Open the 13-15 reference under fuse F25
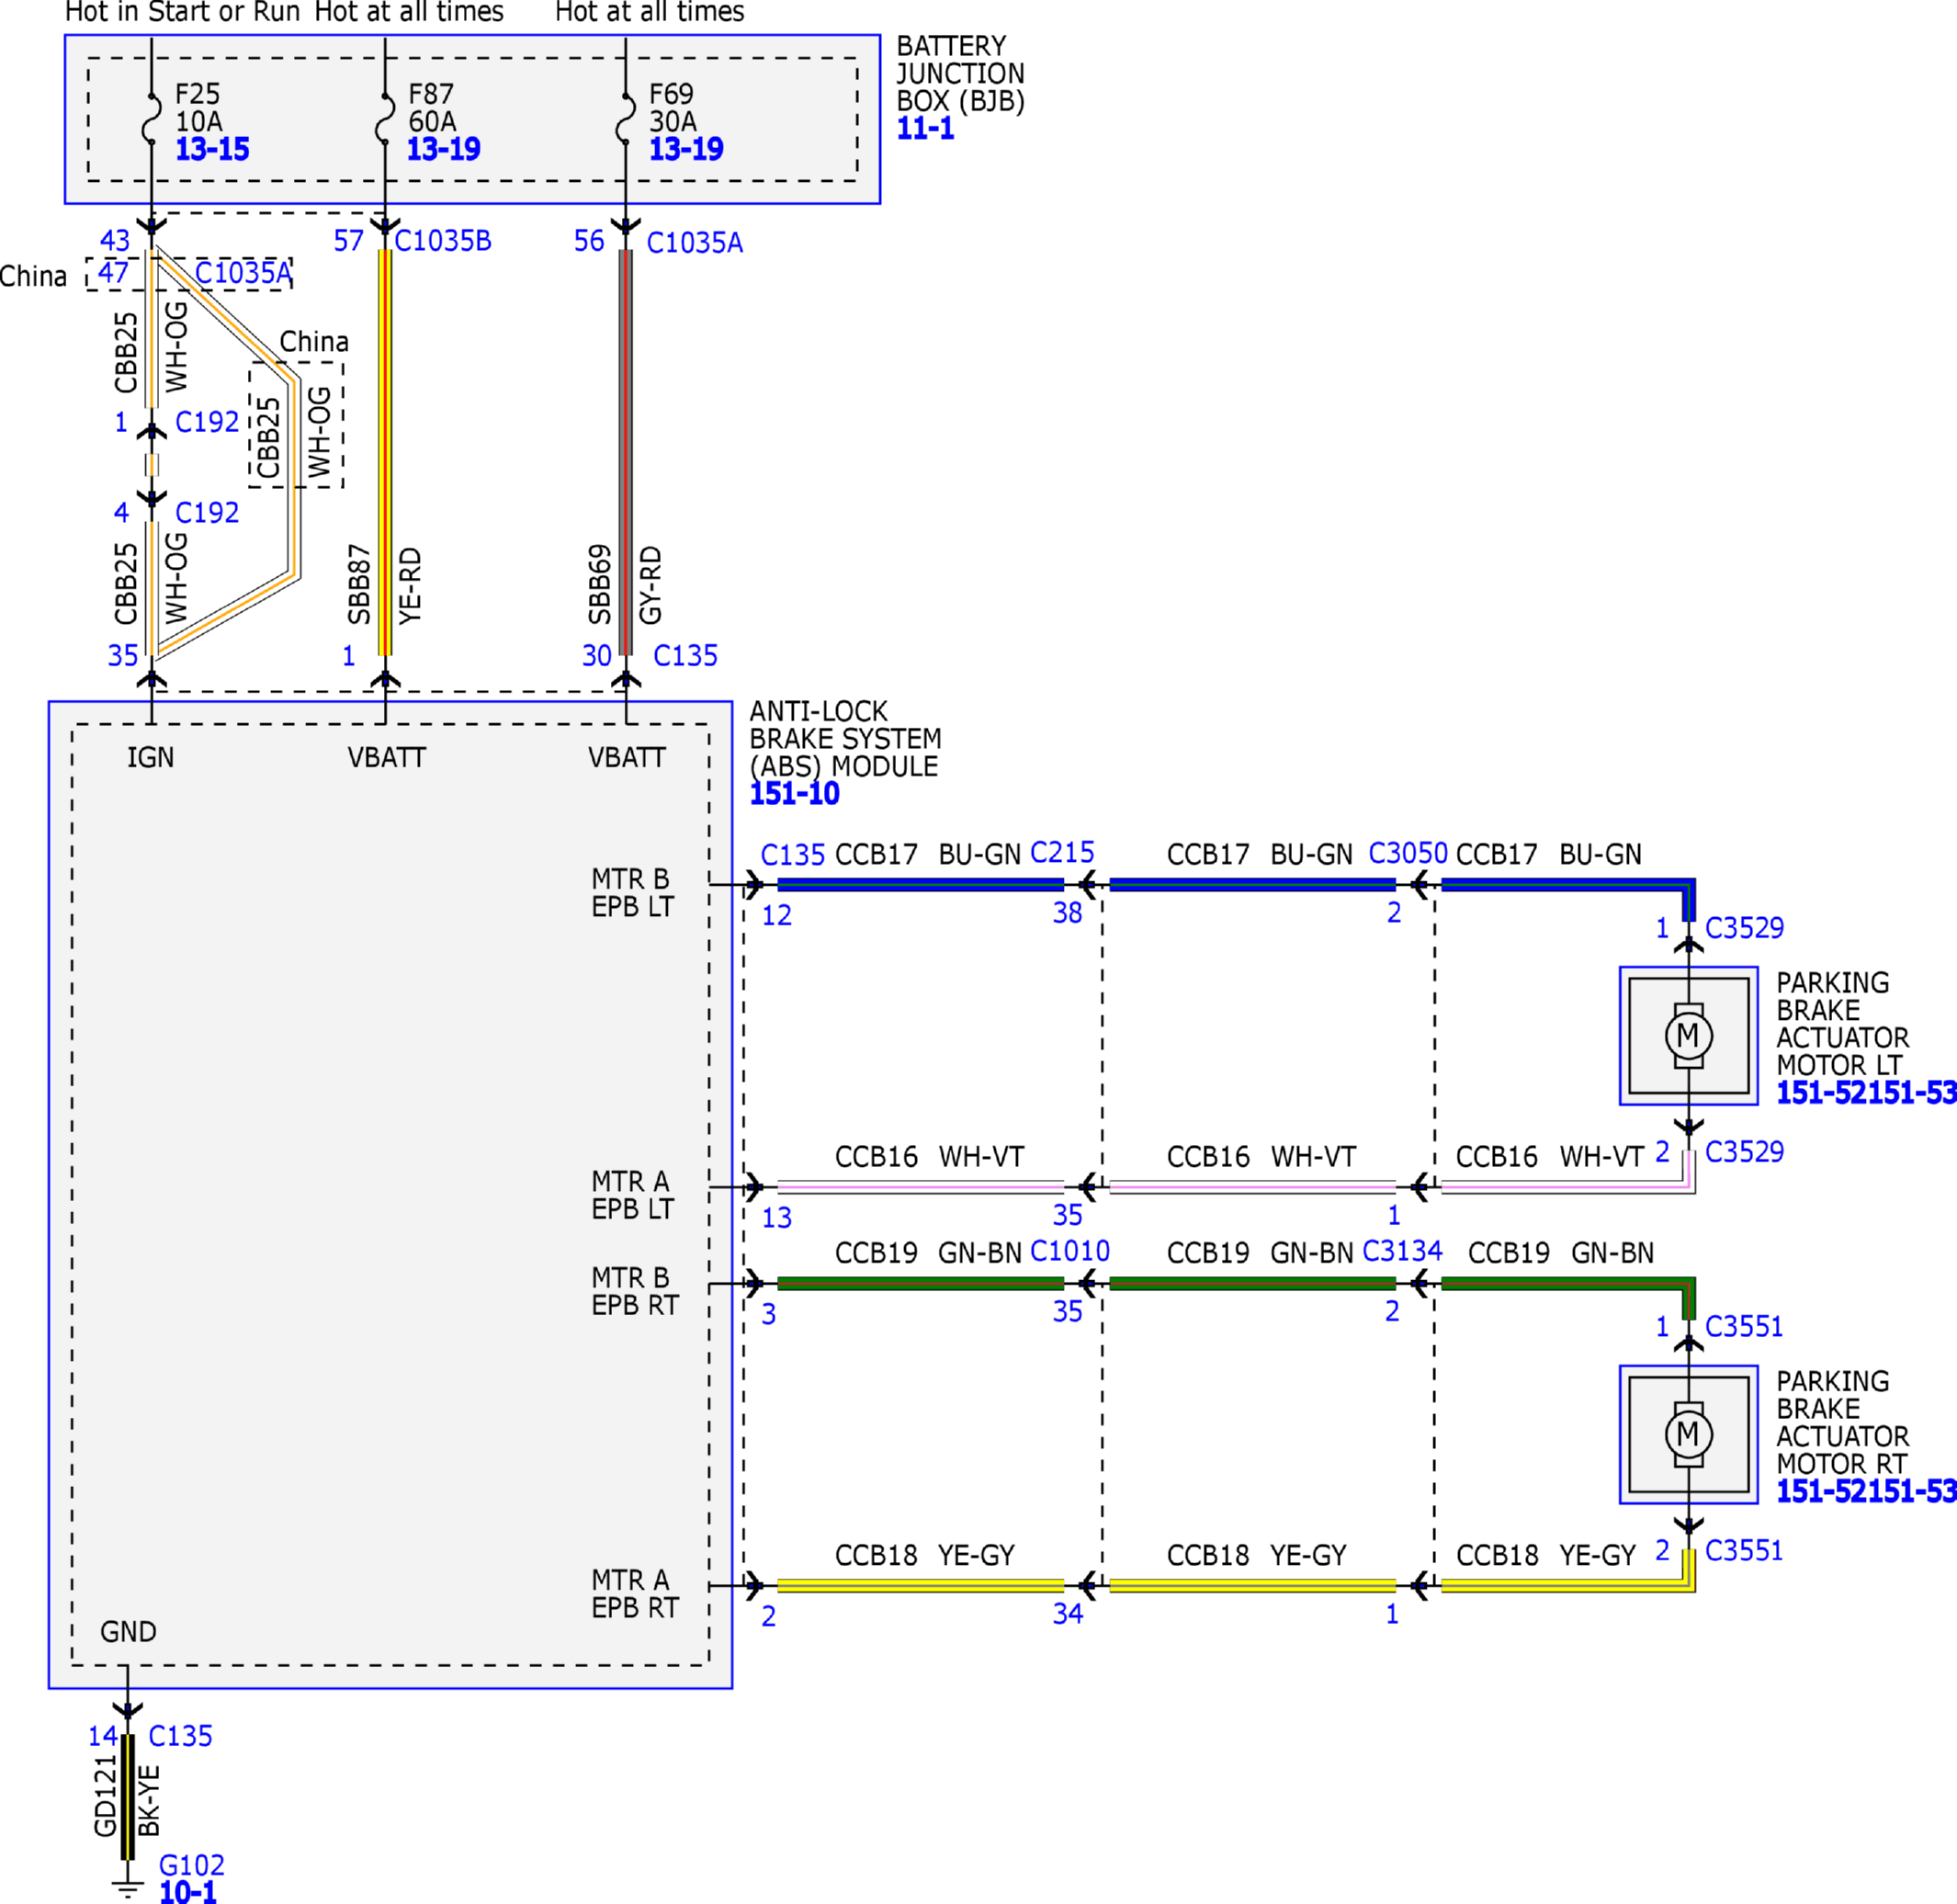 tap(212, 149)
